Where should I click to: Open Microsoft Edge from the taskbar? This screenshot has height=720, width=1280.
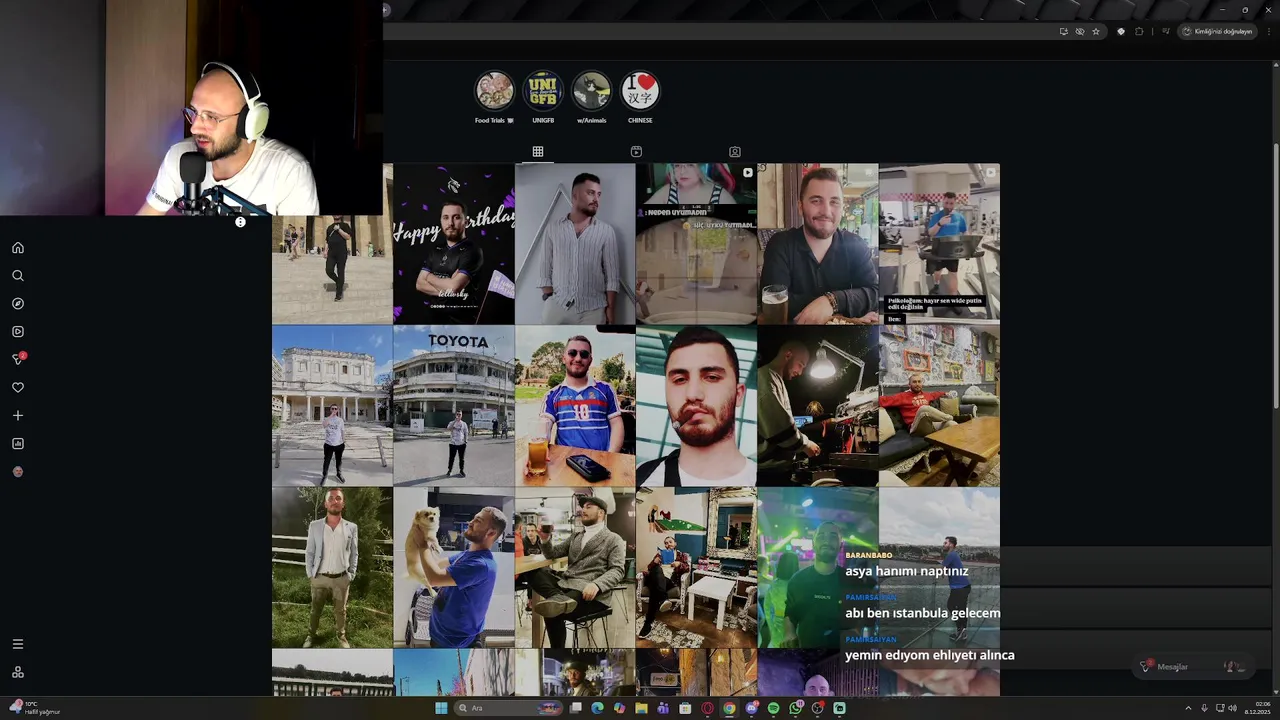598,708
